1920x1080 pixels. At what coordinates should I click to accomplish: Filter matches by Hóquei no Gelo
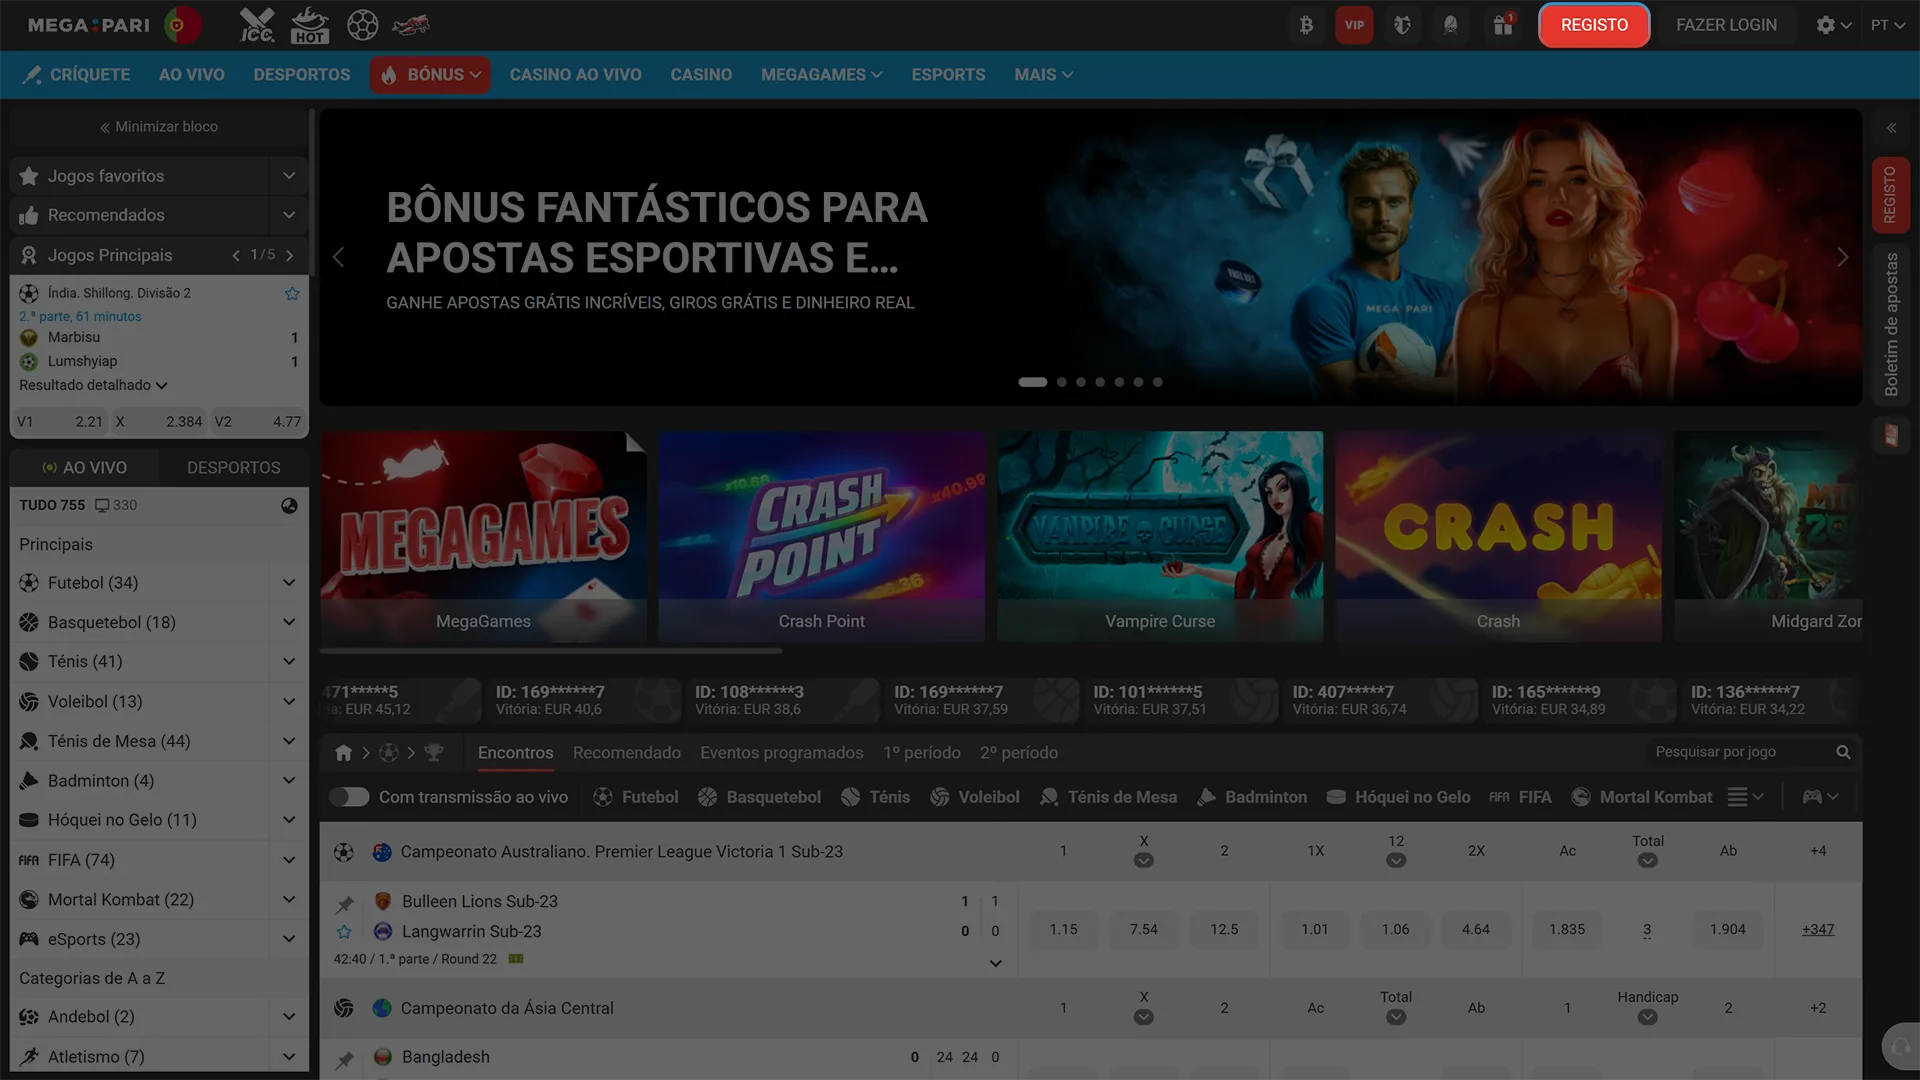[1398, 797]
